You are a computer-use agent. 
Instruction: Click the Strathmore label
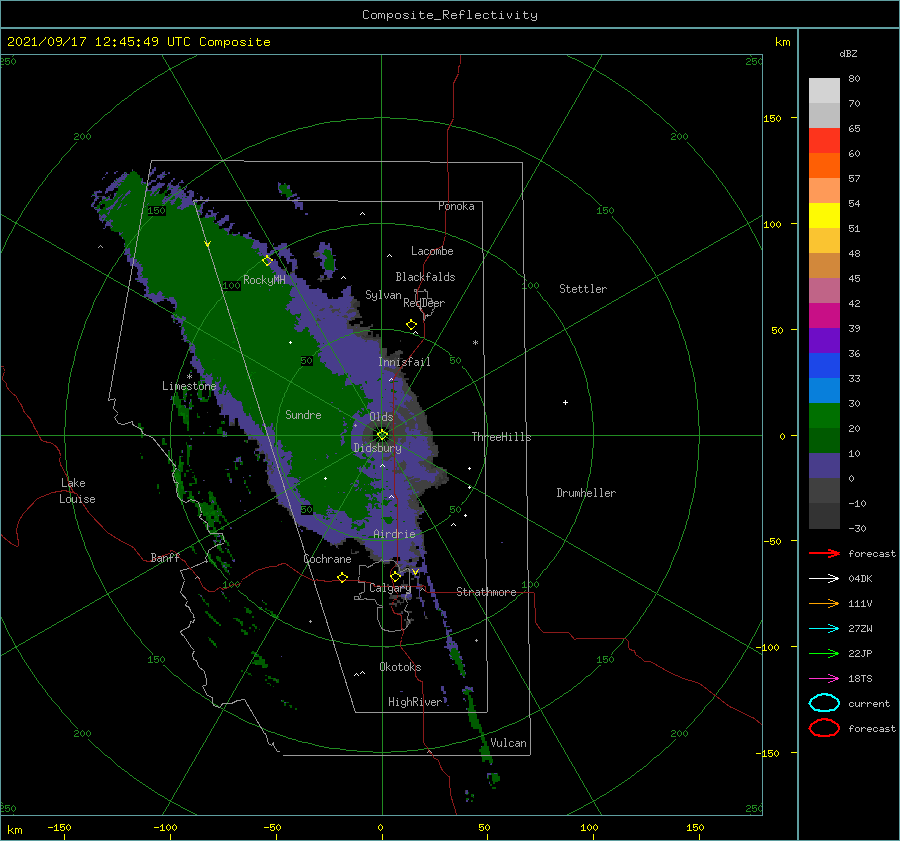coord(486,592)
